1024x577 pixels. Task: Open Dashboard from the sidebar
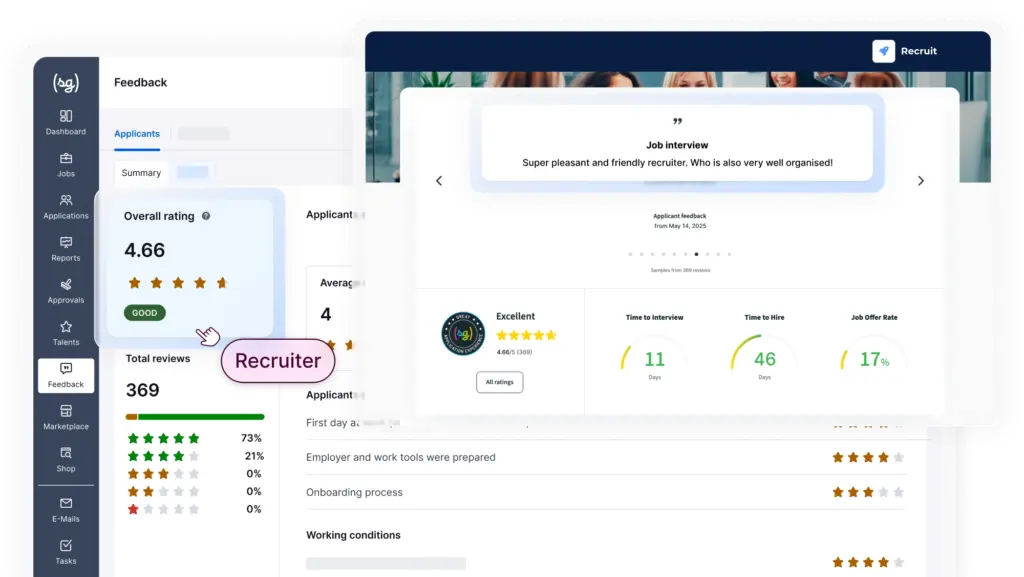66,122
